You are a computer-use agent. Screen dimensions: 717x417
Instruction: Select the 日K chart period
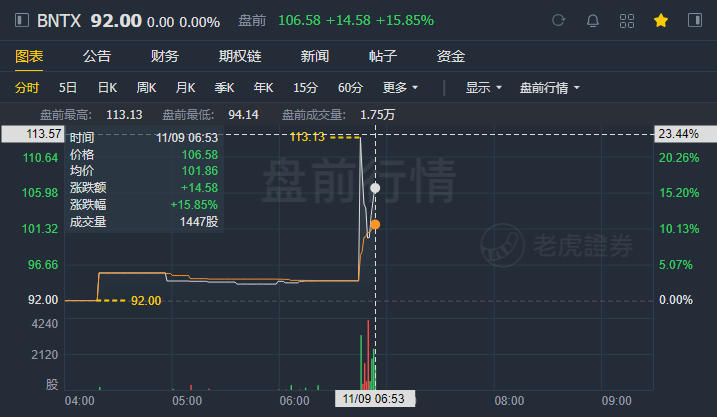(107, 87)
